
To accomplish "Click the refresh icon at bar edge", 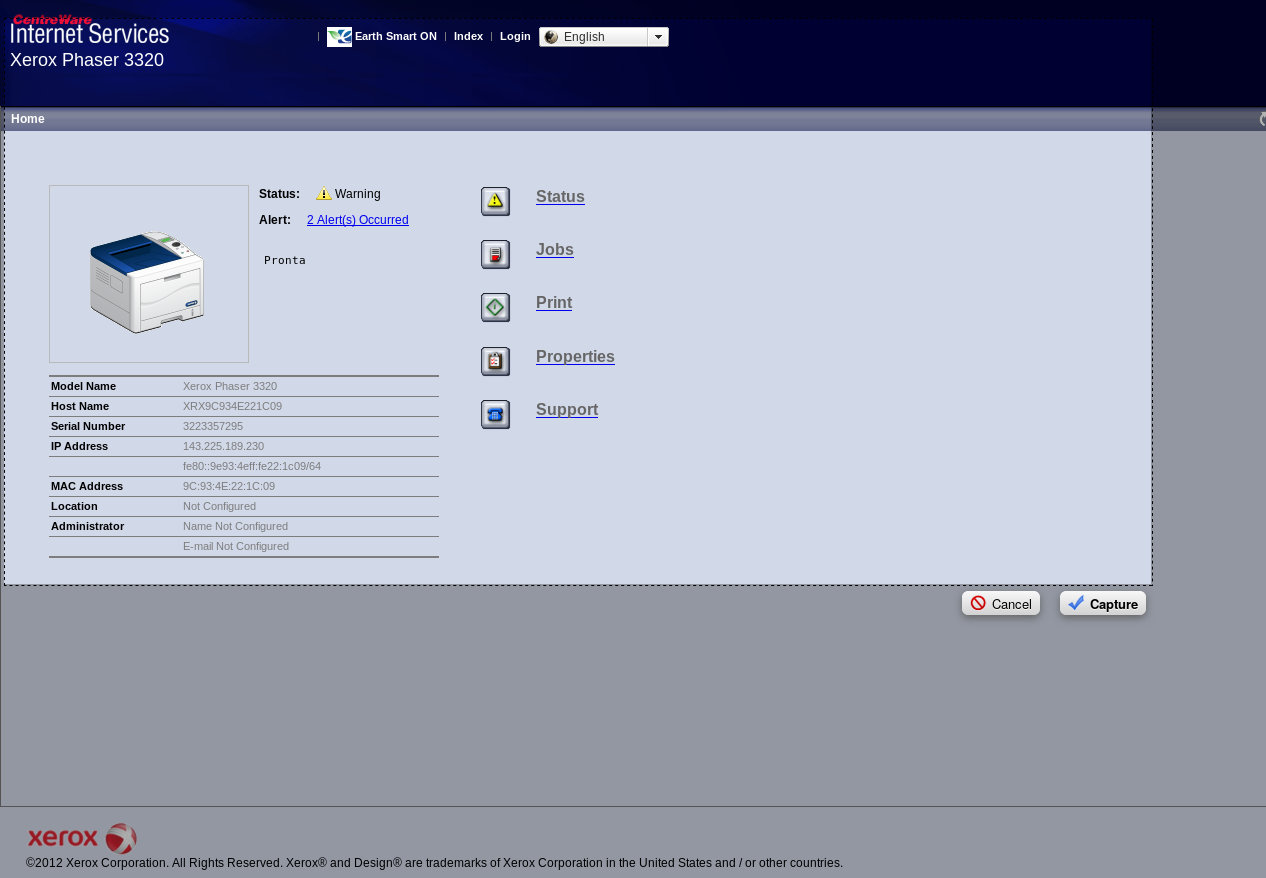I will [x=1262, y=119].
